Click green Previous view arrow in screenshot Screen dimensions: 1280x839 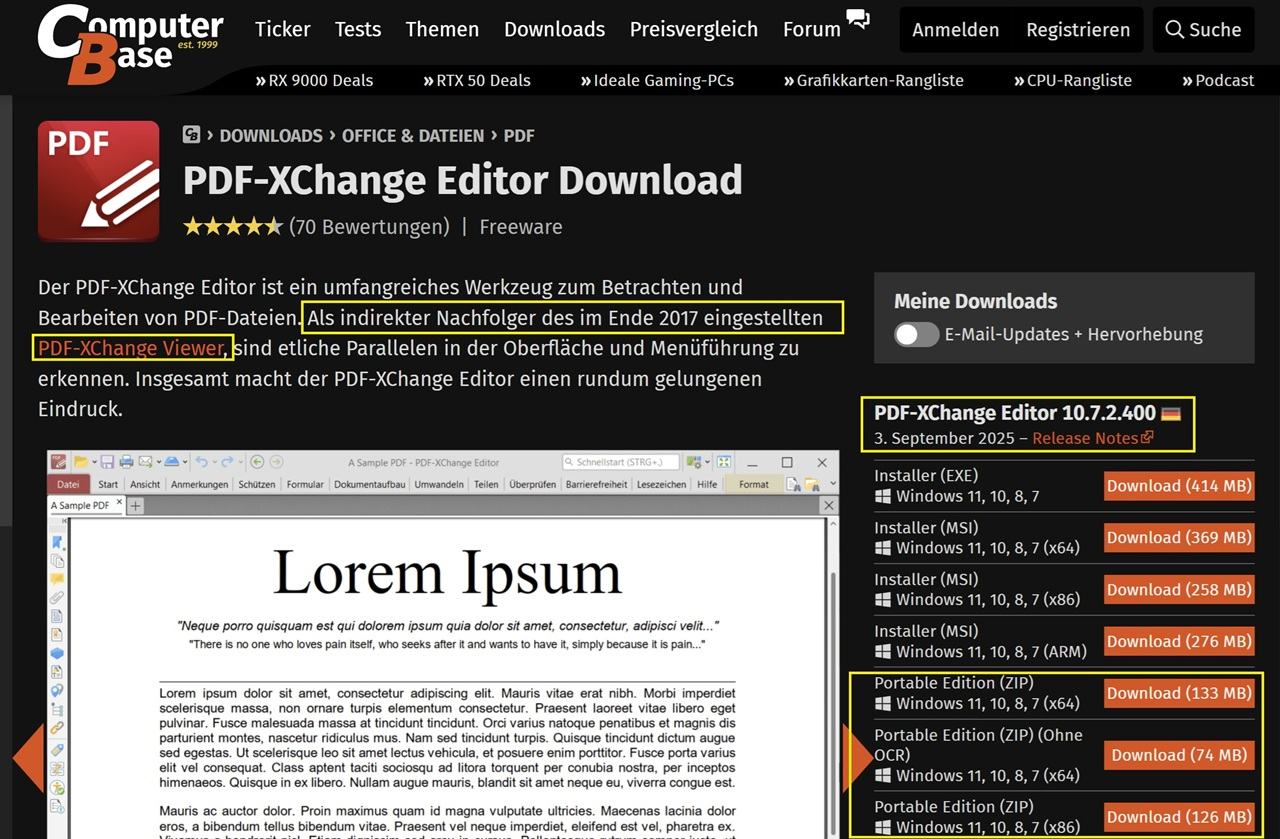[257, 462]
